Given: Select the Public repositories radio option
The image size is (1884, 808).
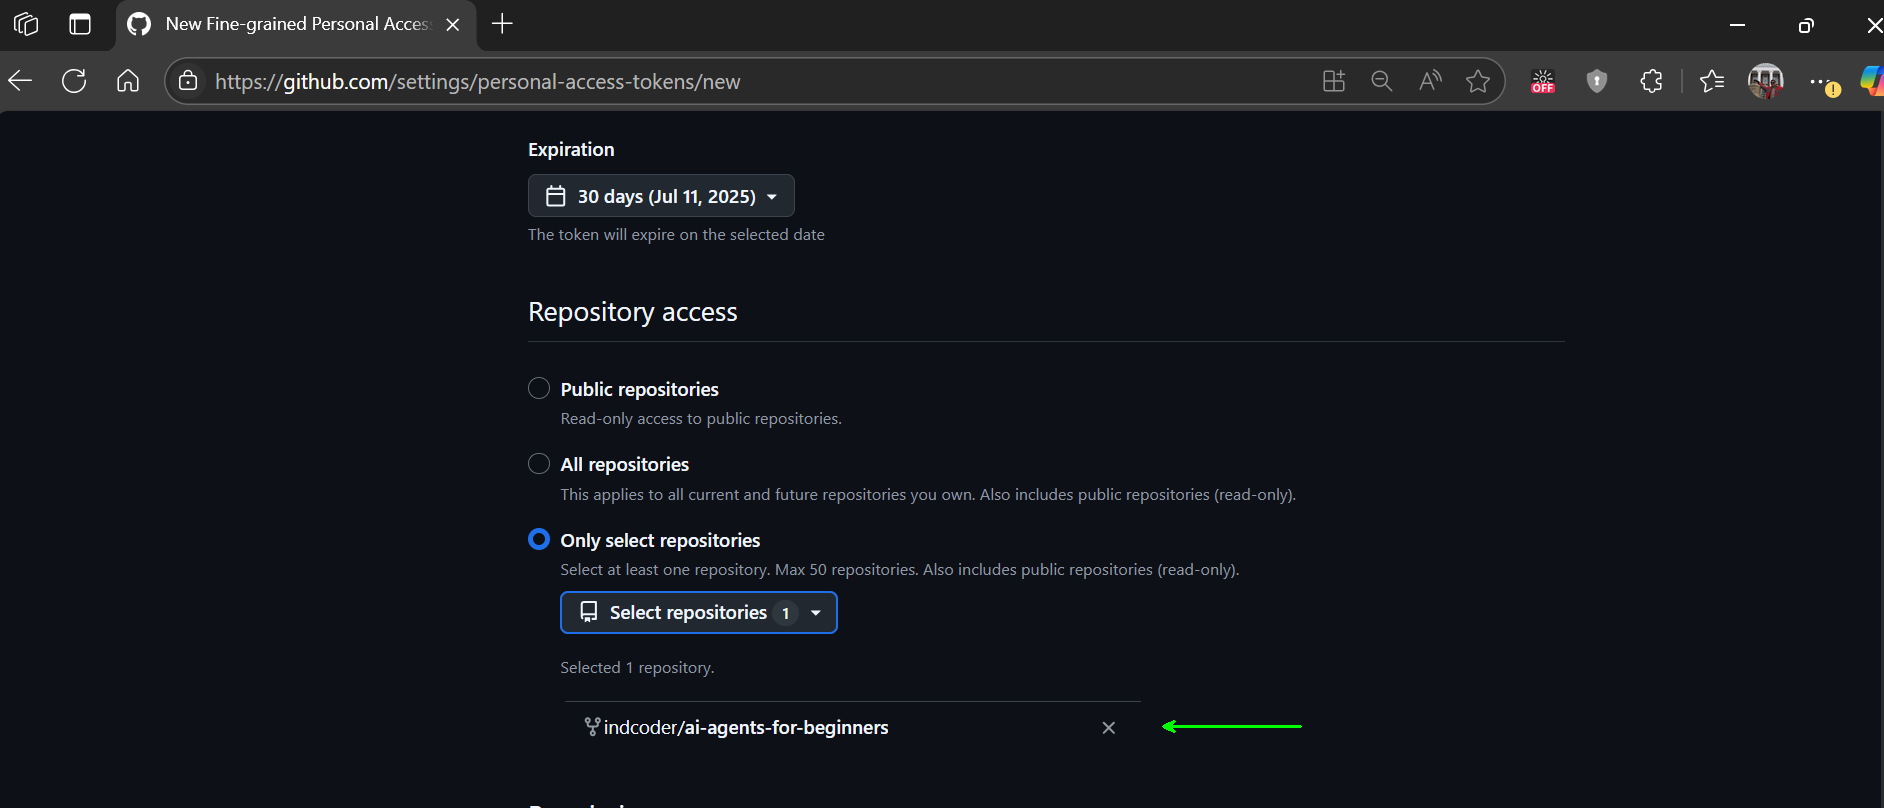Looking at the screenshot, I should pyautogui.click(x=539, y=388).
